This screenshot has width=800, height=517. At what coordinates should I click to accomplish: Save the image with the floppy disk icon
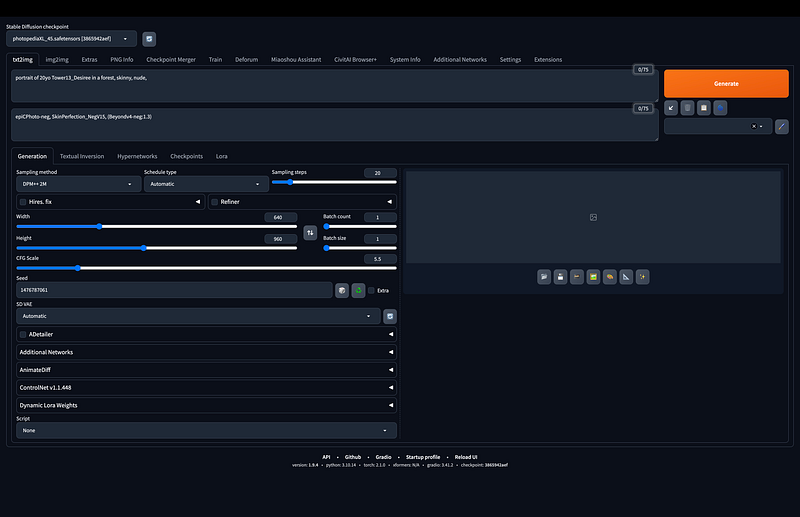(x=560, y=277)
